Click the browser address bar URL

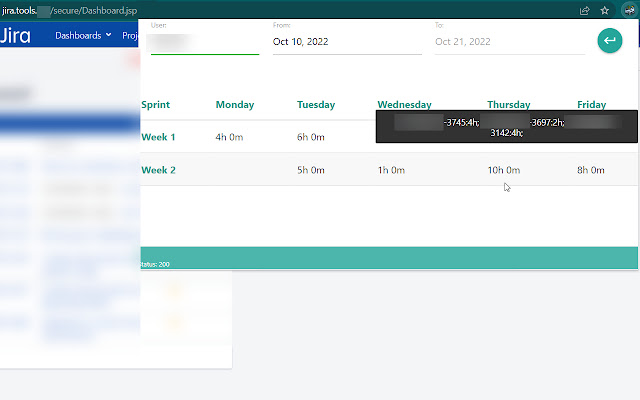(69, 11)
